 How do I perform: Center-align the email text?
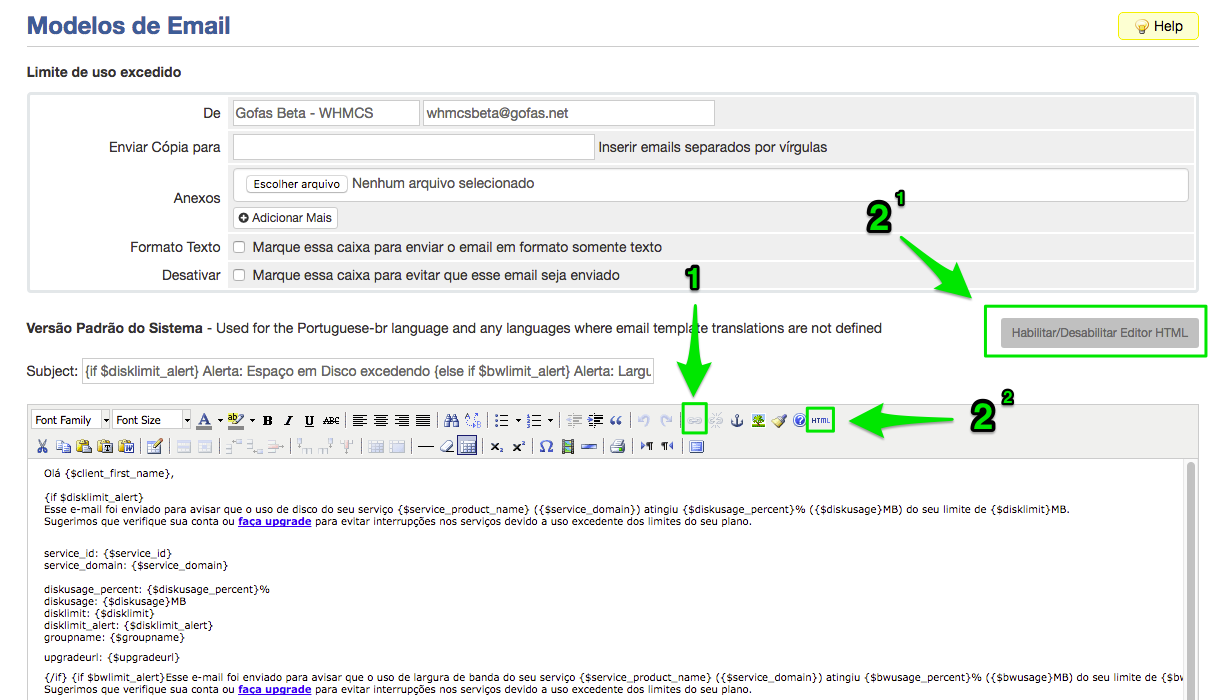pyautogui.click(x=381, y=421)
